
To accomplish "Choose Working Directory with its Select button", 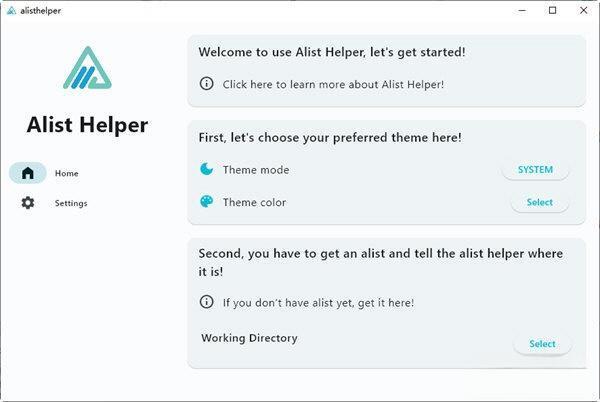I will (x=542, y=344).
